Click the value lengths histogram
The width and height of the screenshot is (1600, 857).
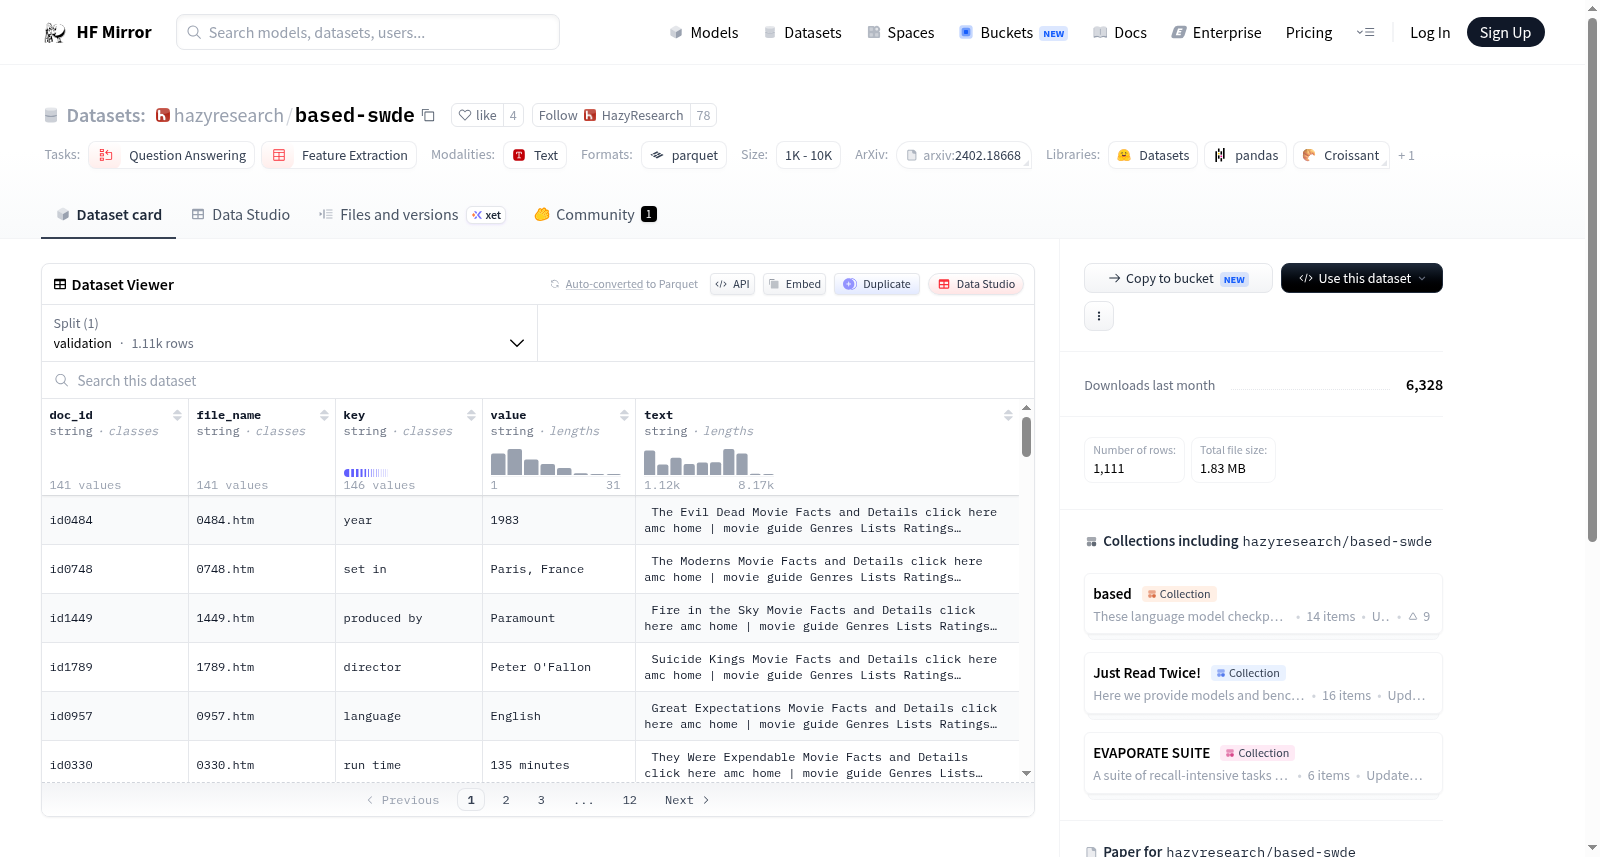(x=555, y=461)
